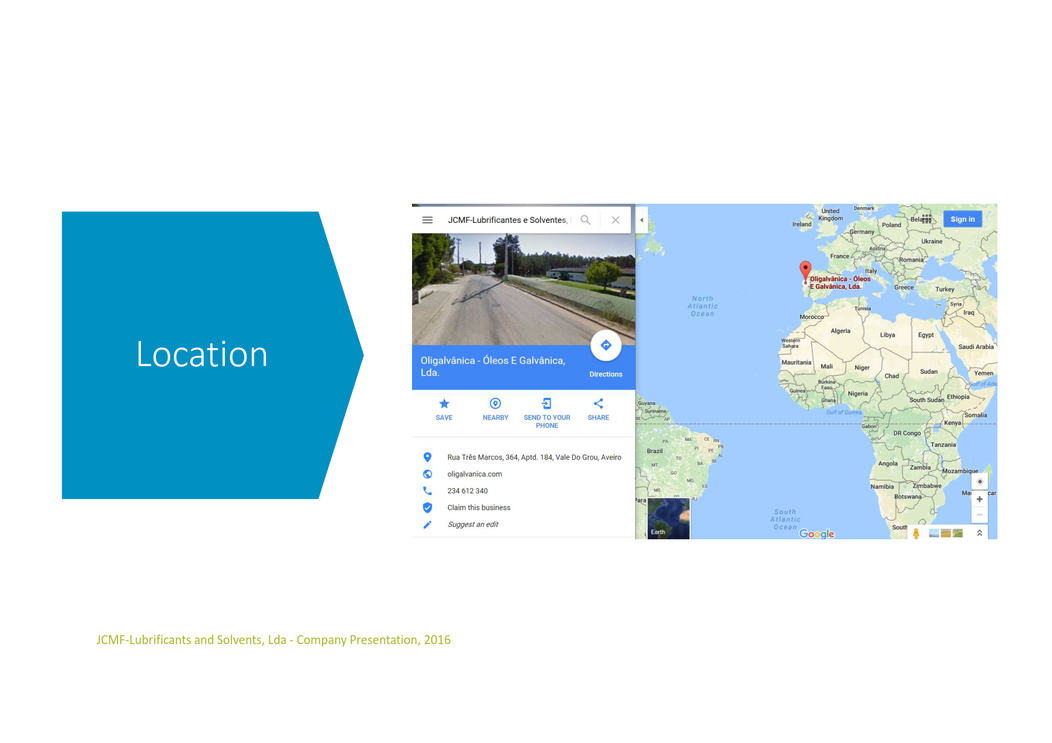Click Send to your phone icon
This screenshot has width=1052, height=743.
pos(547,404)
